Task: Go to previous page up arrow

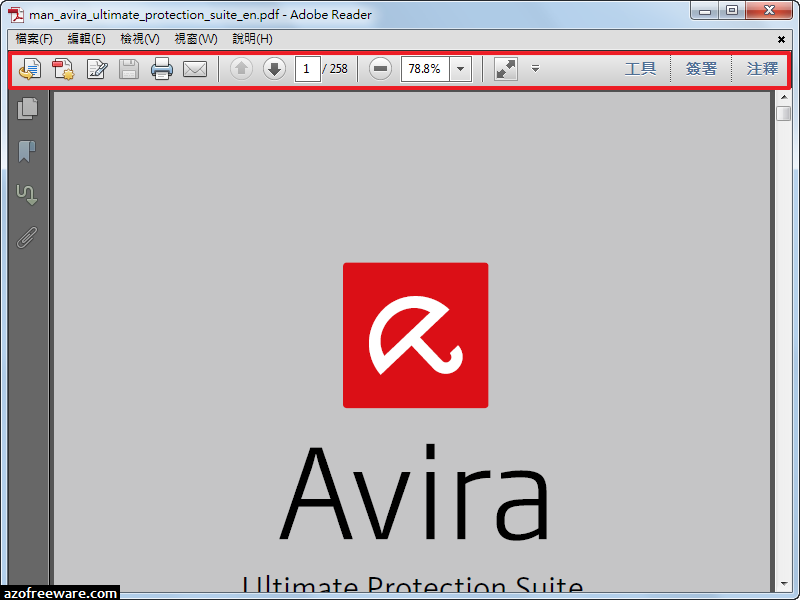Action: pyautogui.click(x=241, y=68)
